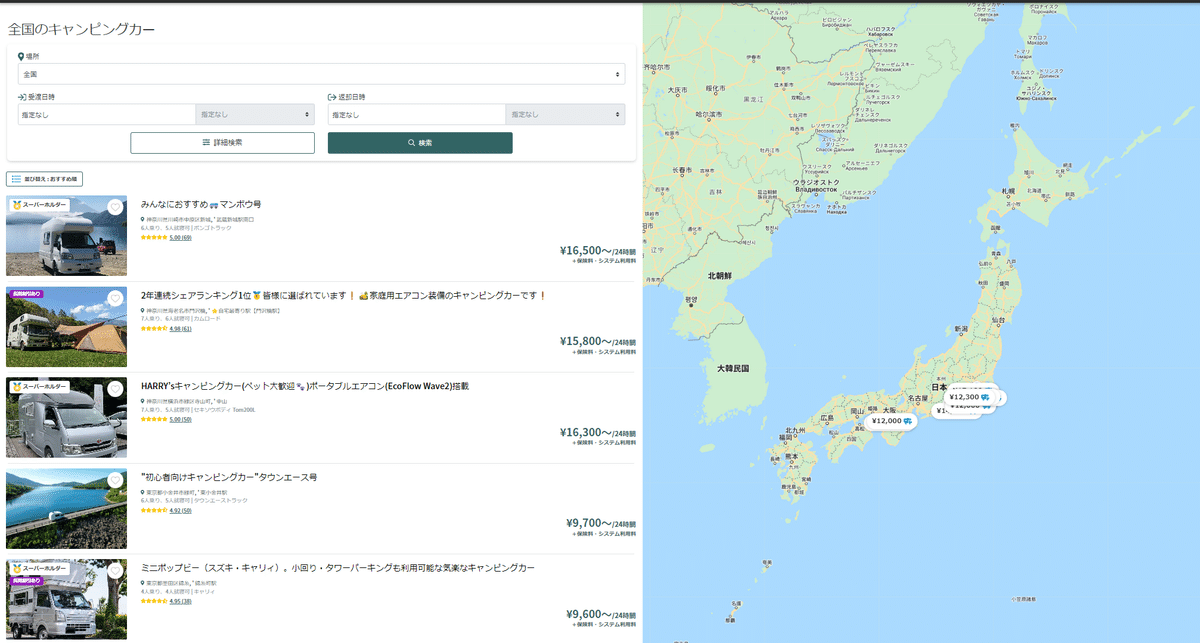
Task: Click the マンボウ号 listing thumbnail photo
Action: [65, 236]
